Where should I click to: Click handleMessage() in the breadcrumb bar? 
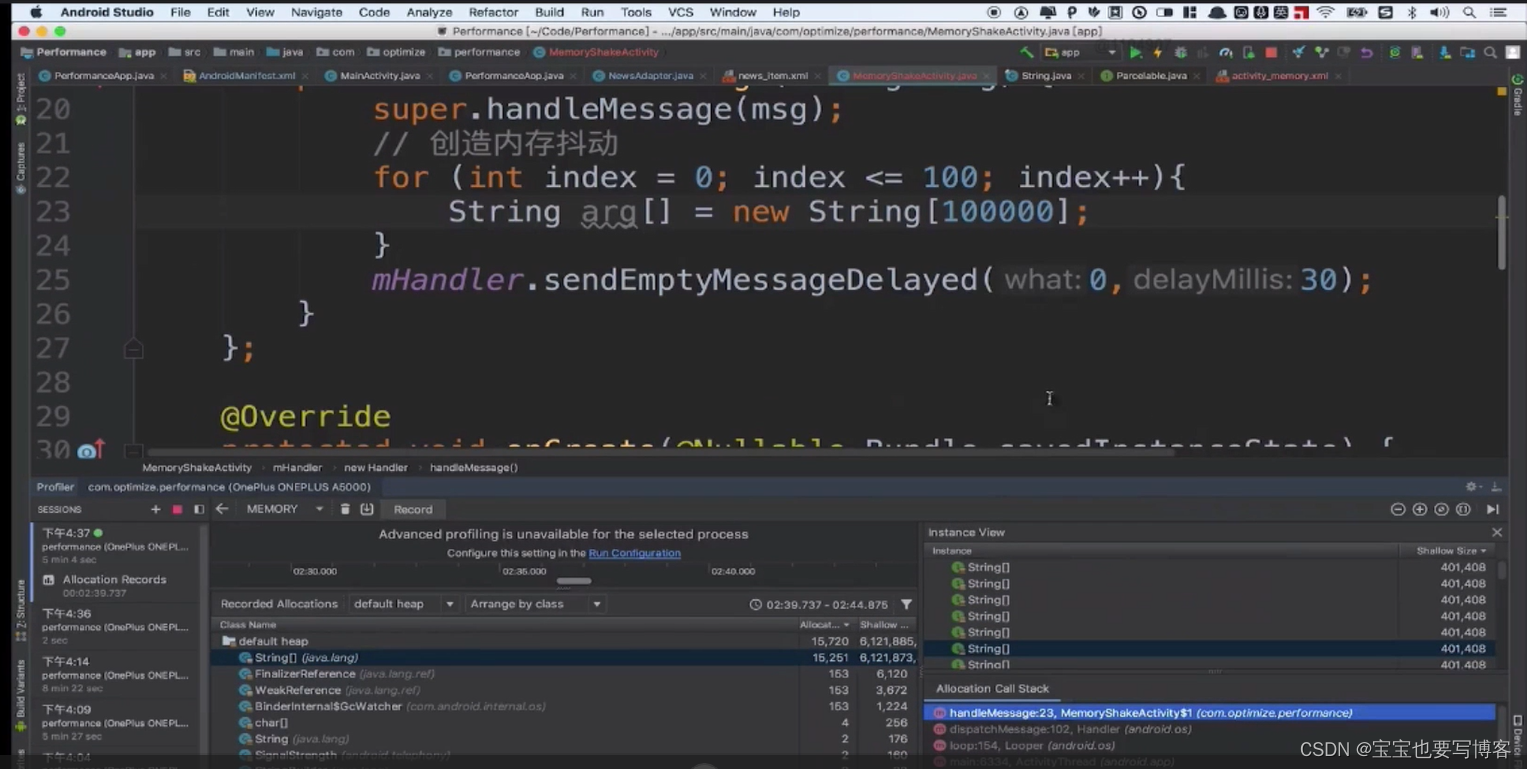473,467
